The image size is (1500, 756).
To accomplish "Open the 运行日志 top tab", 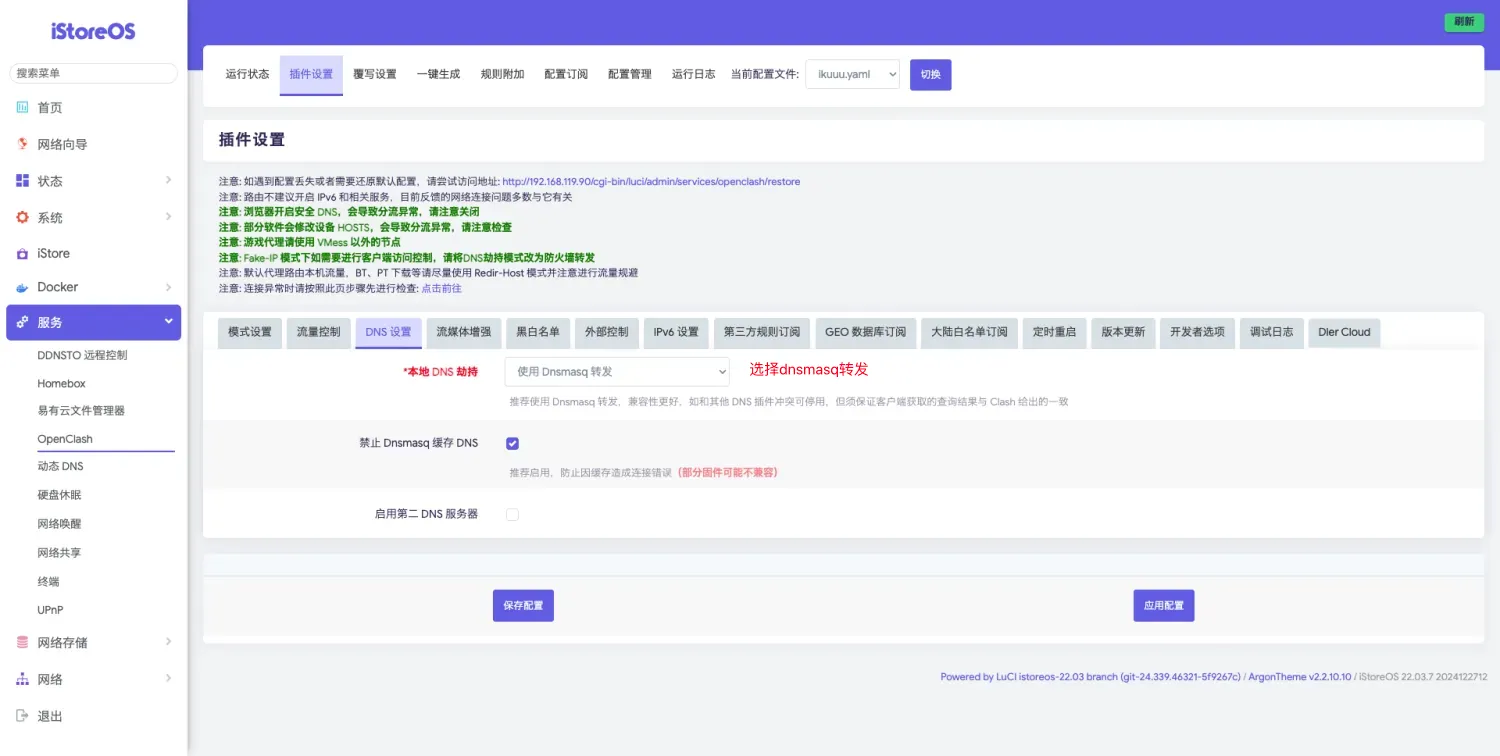I will pyautogui.click(x=693, y=74).
